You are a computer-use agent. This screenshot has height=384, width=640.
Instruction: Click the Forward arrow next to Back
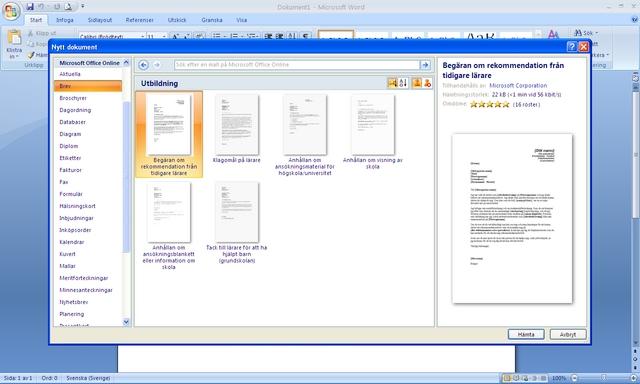(157, 65)
